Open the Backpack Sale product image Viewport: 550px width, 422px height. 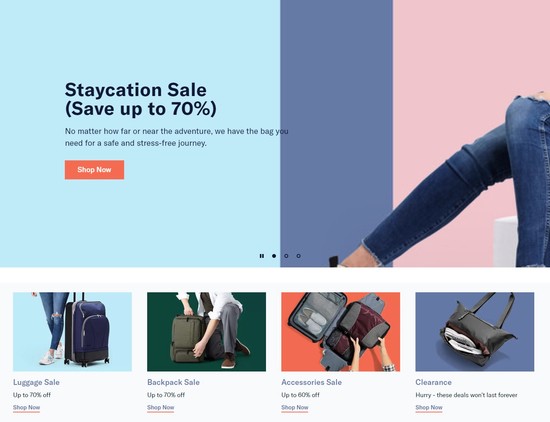pos(207,332)
